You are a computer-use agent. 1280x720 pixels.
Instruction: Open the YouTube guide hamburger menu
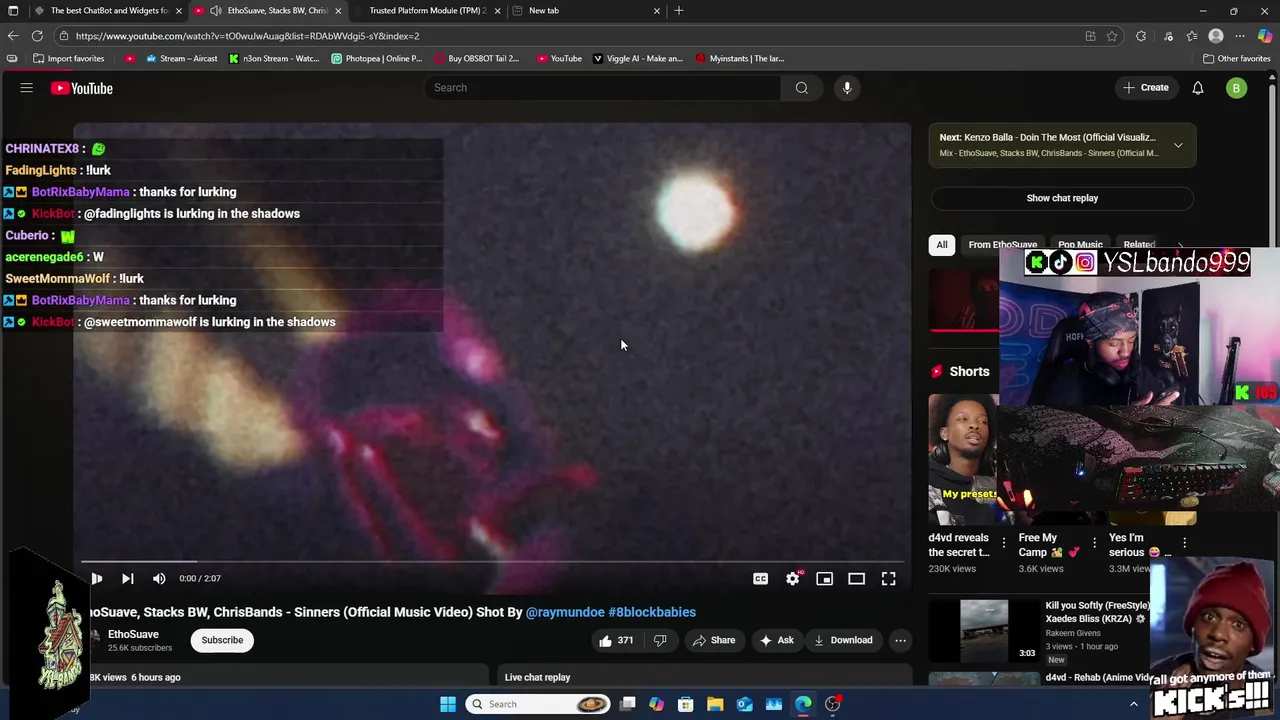(x=27, y=88)
